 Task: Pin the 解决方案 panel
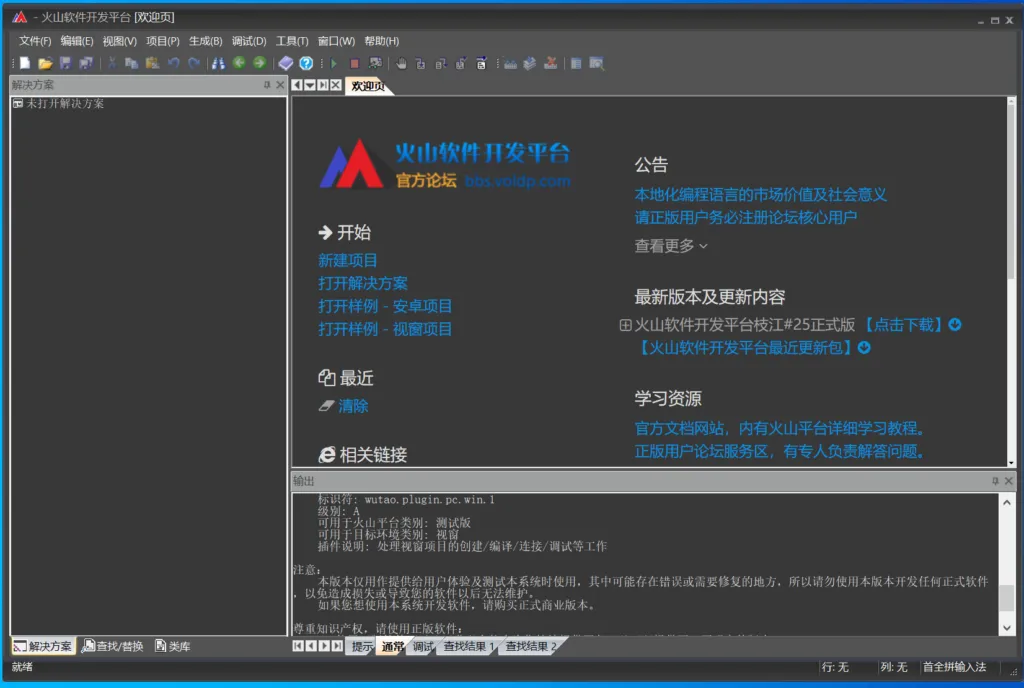266,85
